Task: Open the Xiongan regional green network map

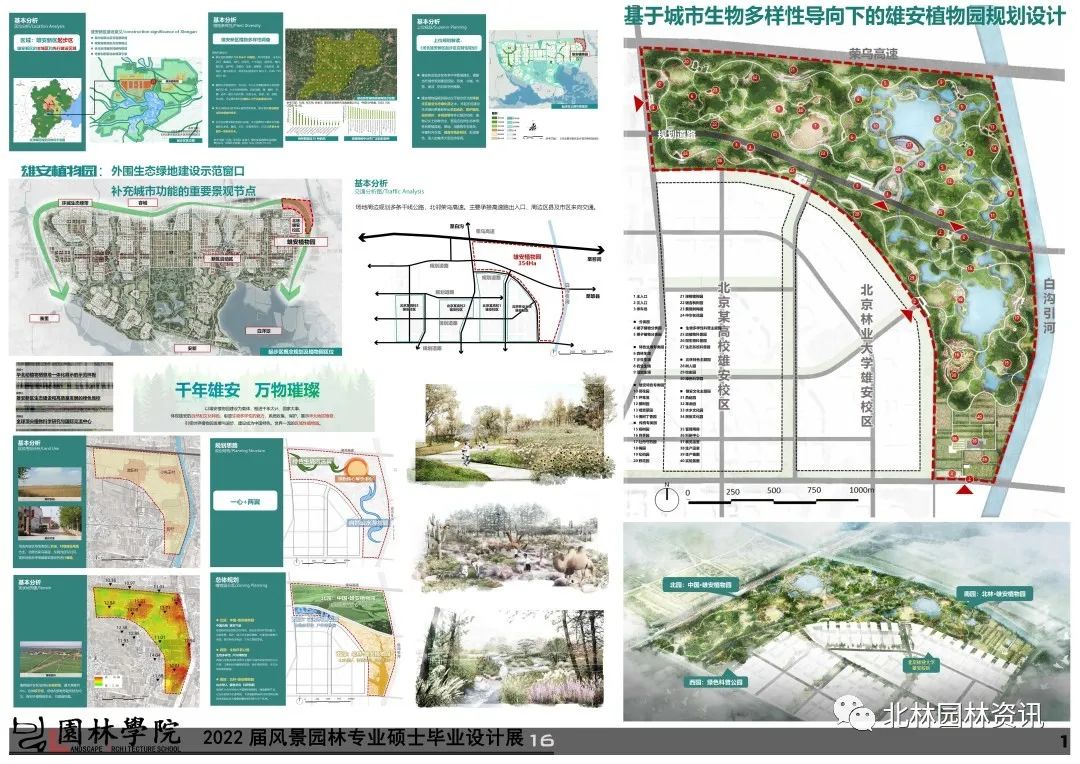Action: (x=147, y=98)
